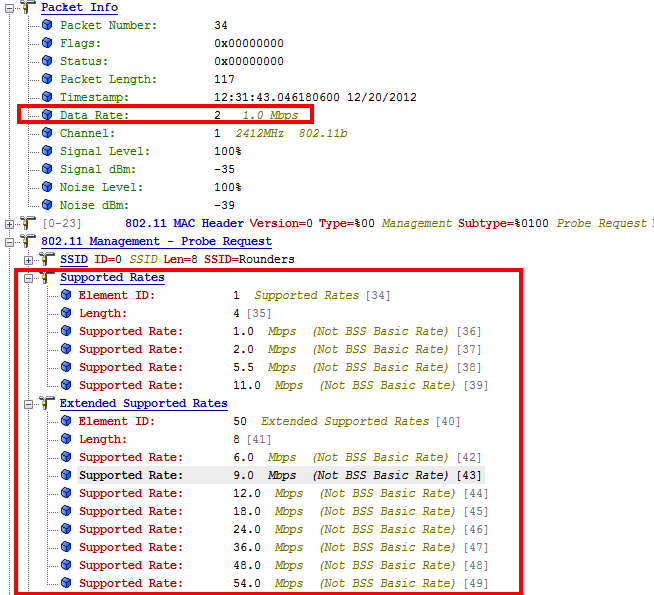Select the 6.0 Mbps supported rate row
This screenshot has height=595, width=654.
point(280,457)
